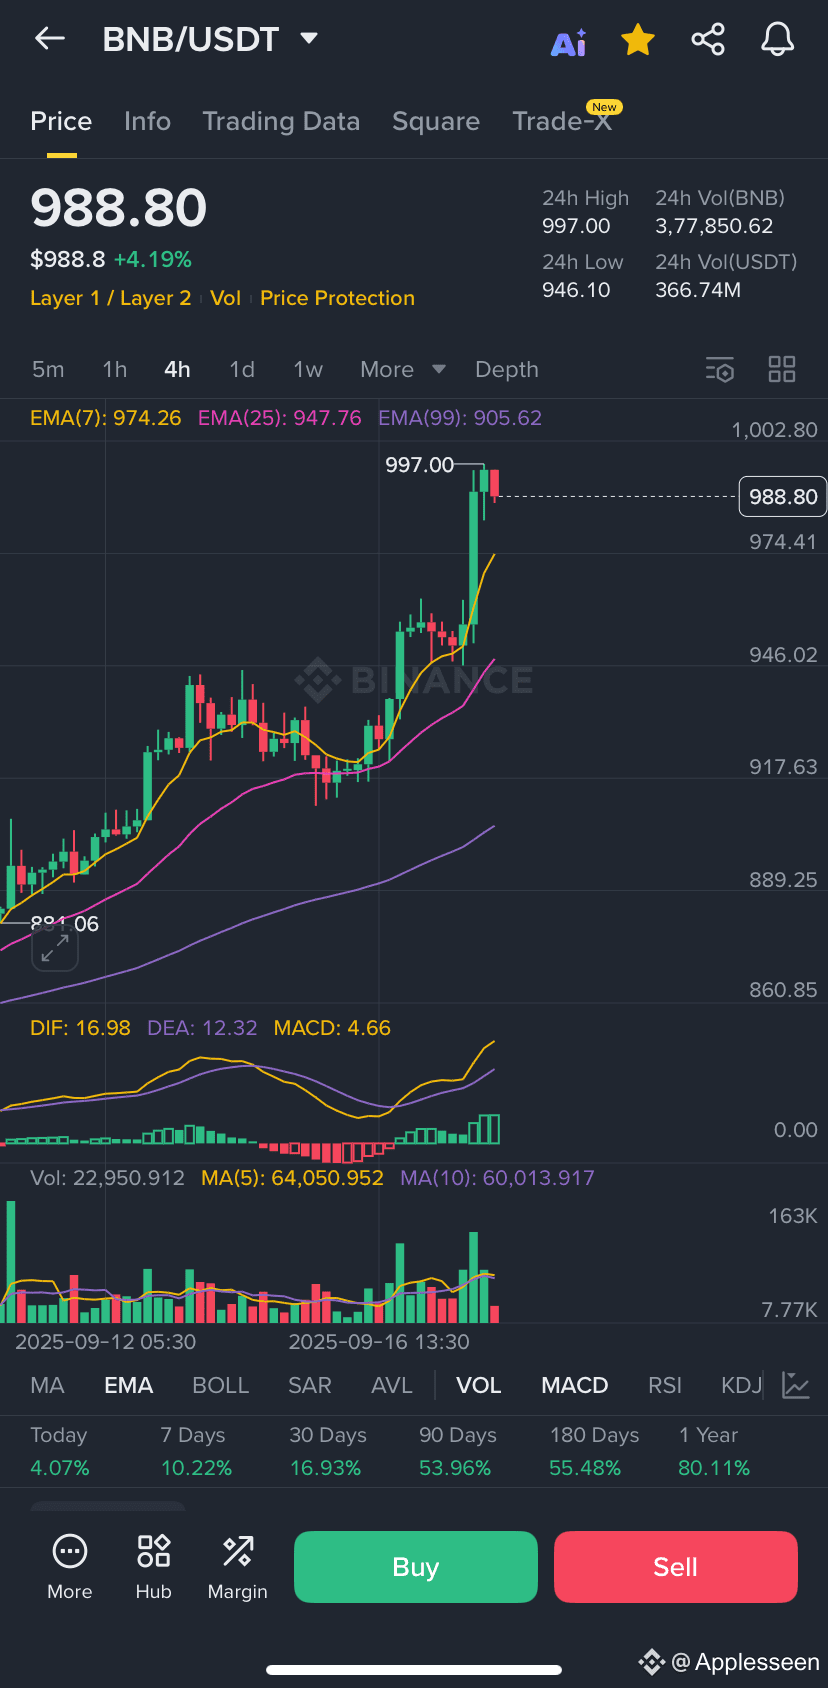This screenshot has width=828, height=1688.
Task: Toggle the EMA indicator
Action: click(x=129, y=1385)
